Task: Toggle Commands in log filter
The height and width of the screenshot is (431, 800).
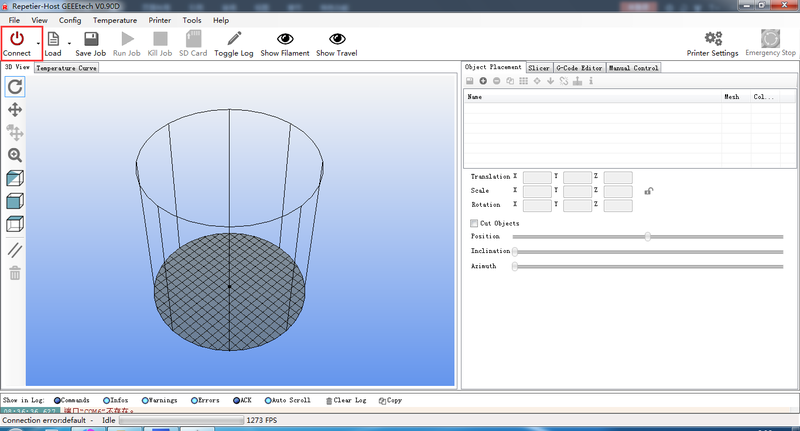Action: (x=71, y=400)
